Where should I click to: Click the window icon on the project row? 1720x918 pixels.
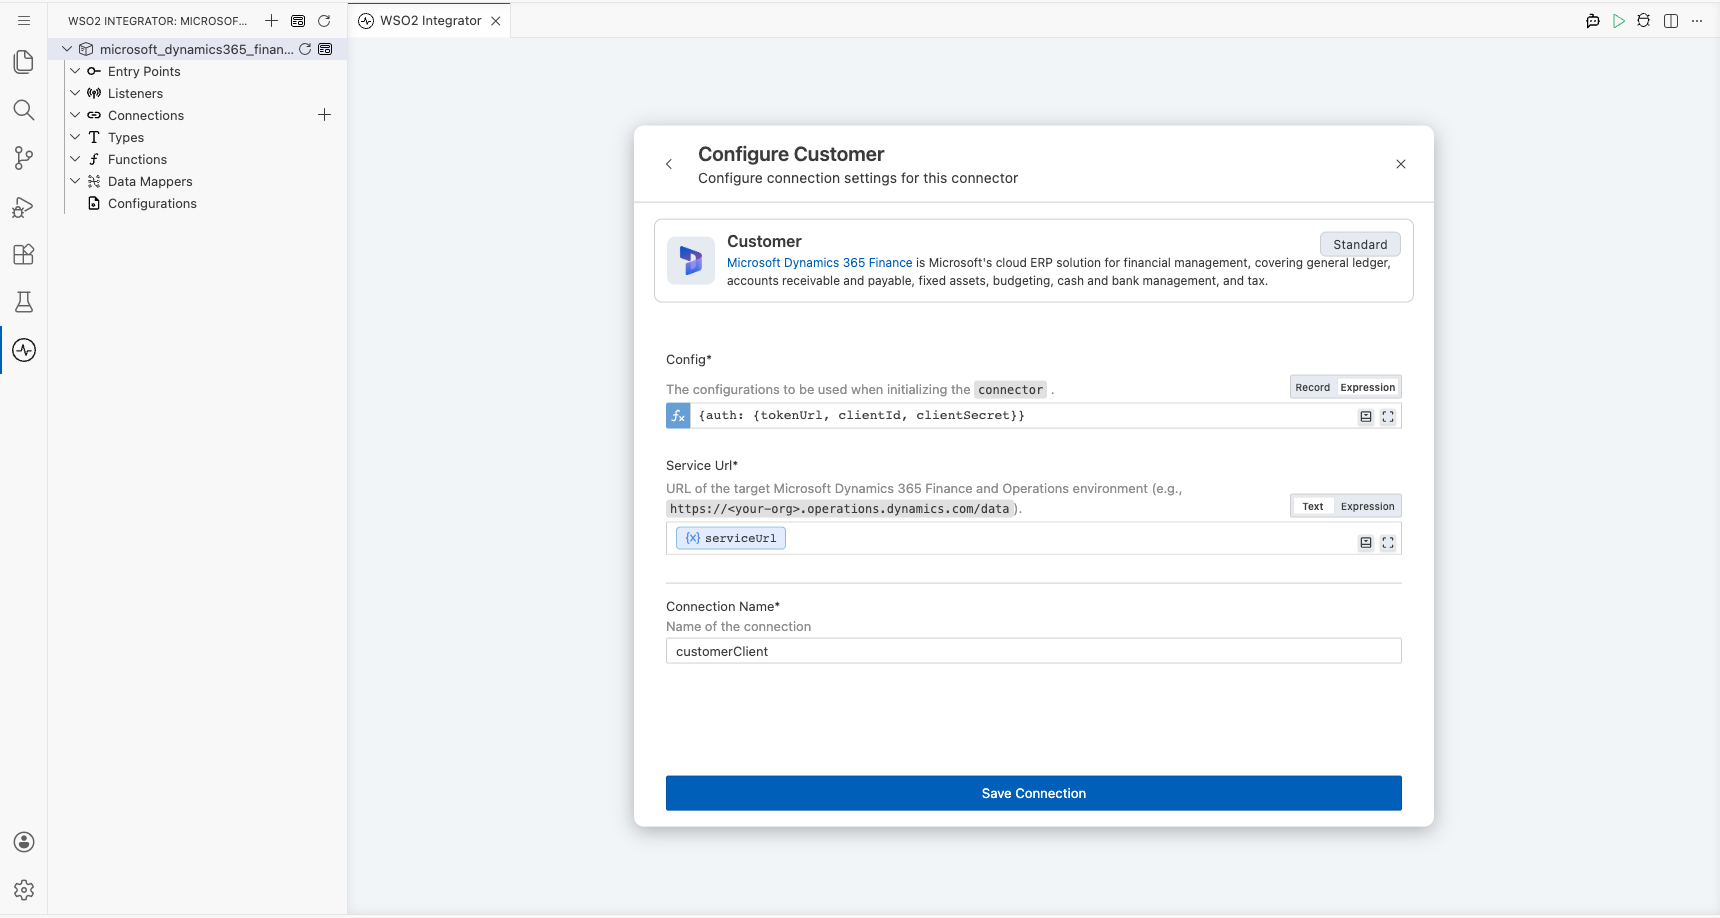325,49
